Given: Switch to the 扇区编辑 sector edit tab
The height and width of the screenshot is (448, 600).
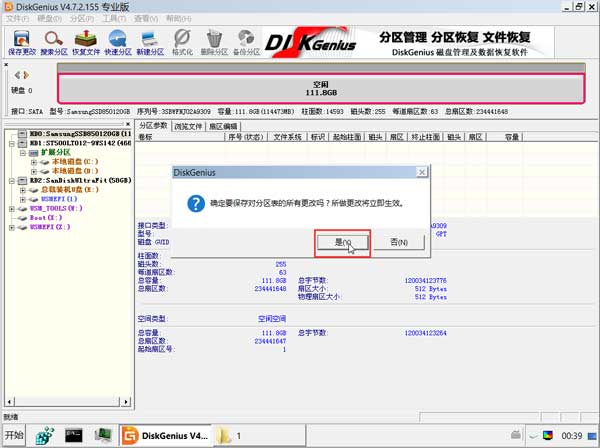Looking at the screenshot, I should 223,126.
